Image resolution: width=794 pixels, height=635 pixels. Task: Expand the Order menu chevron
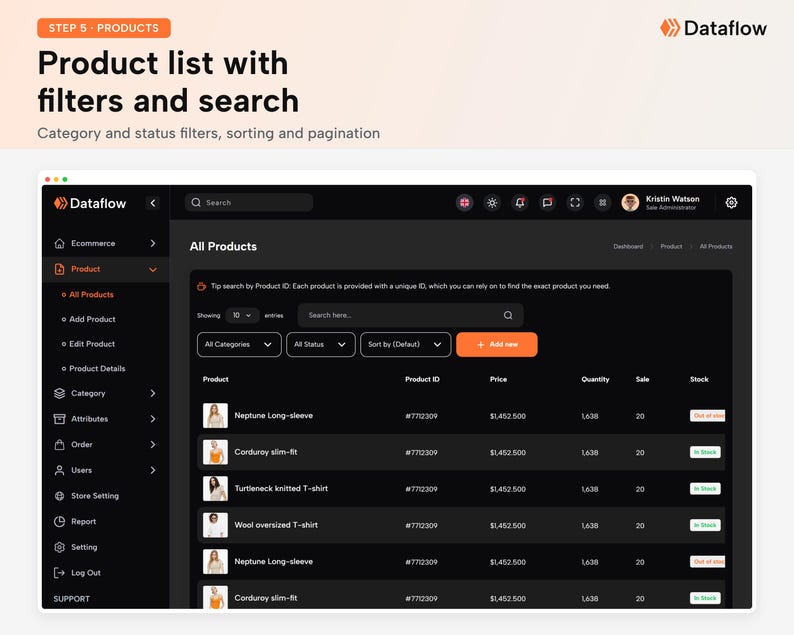[x=153, y=445]
